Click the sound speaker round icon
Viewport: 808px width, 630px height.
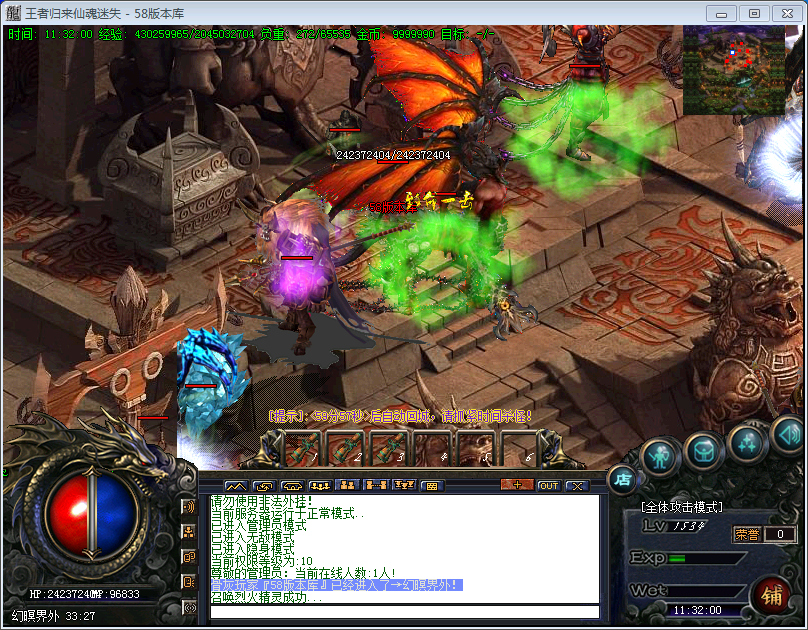[788, 434]
